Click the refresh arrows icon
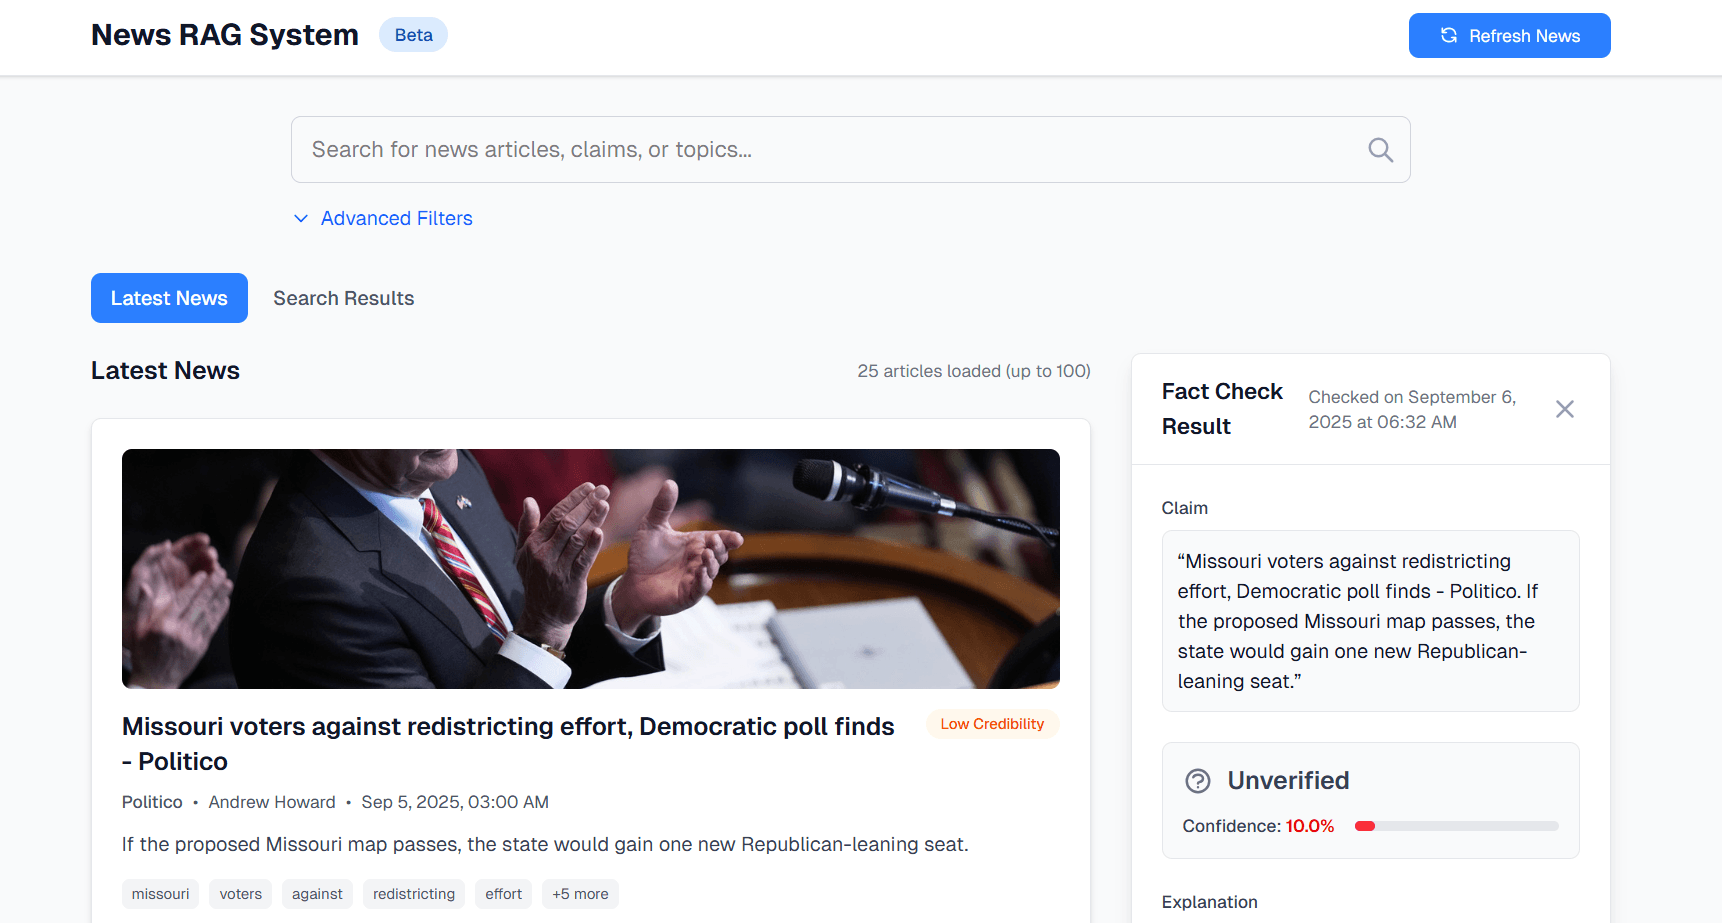This screenshot has height=923, width=1722. 1448,36
